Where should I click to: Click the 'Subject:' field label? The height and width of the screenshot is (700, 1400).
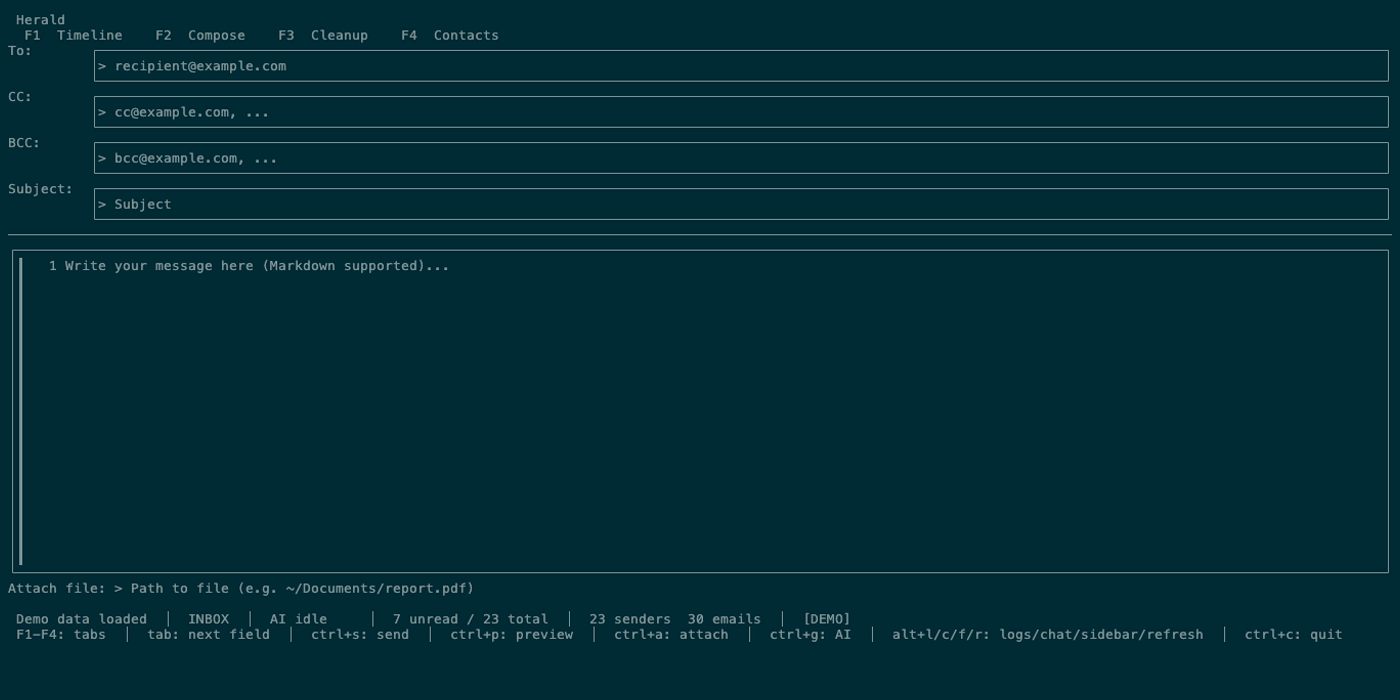tap(40, 189)
